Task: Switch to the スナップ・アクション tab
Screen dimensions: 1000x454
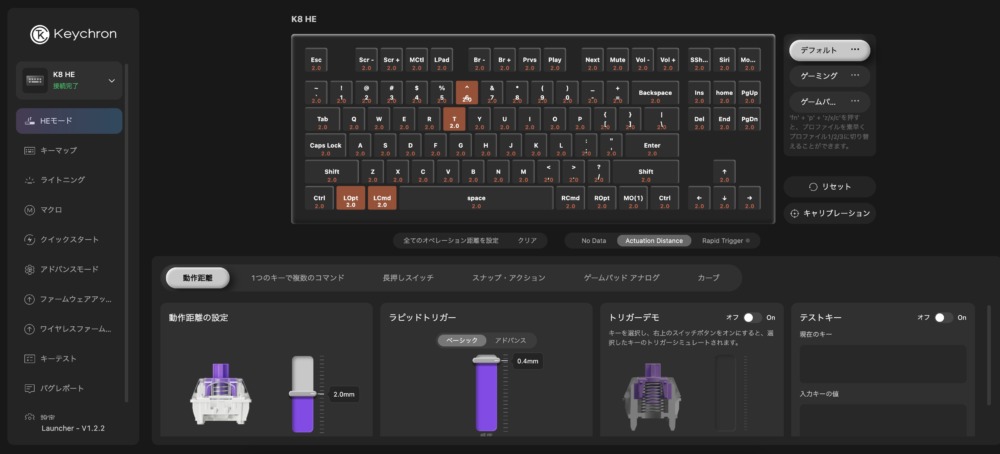Action: click(508, 277)
